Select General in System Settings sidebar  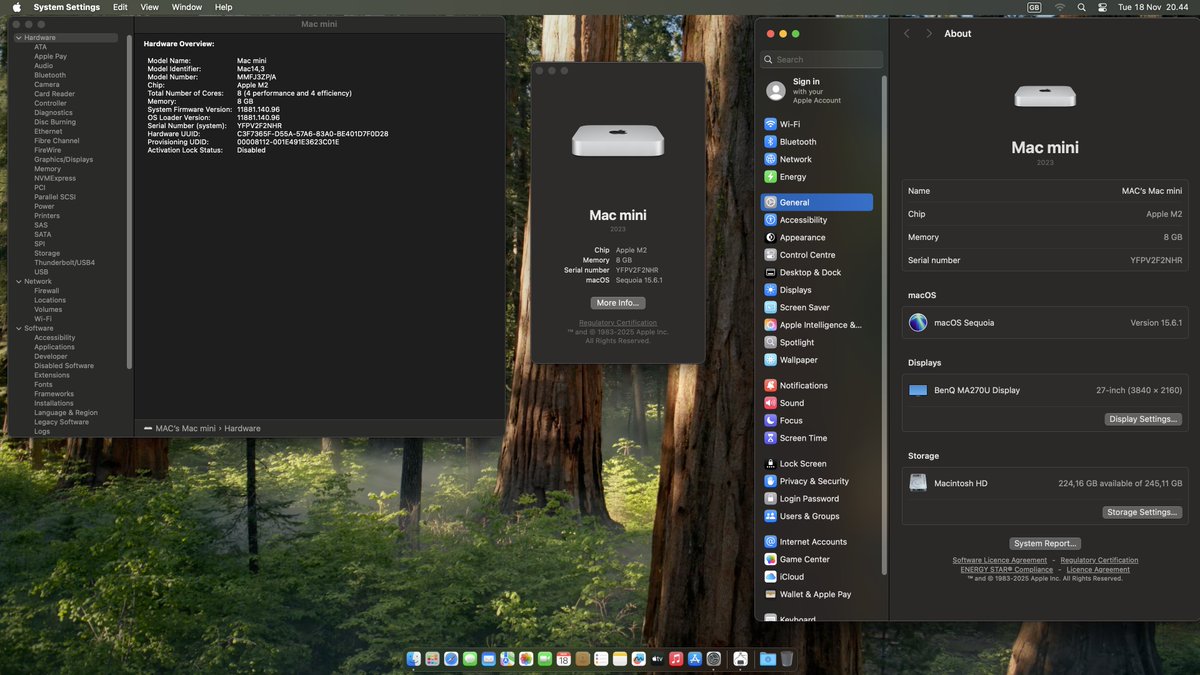[817, 202]
